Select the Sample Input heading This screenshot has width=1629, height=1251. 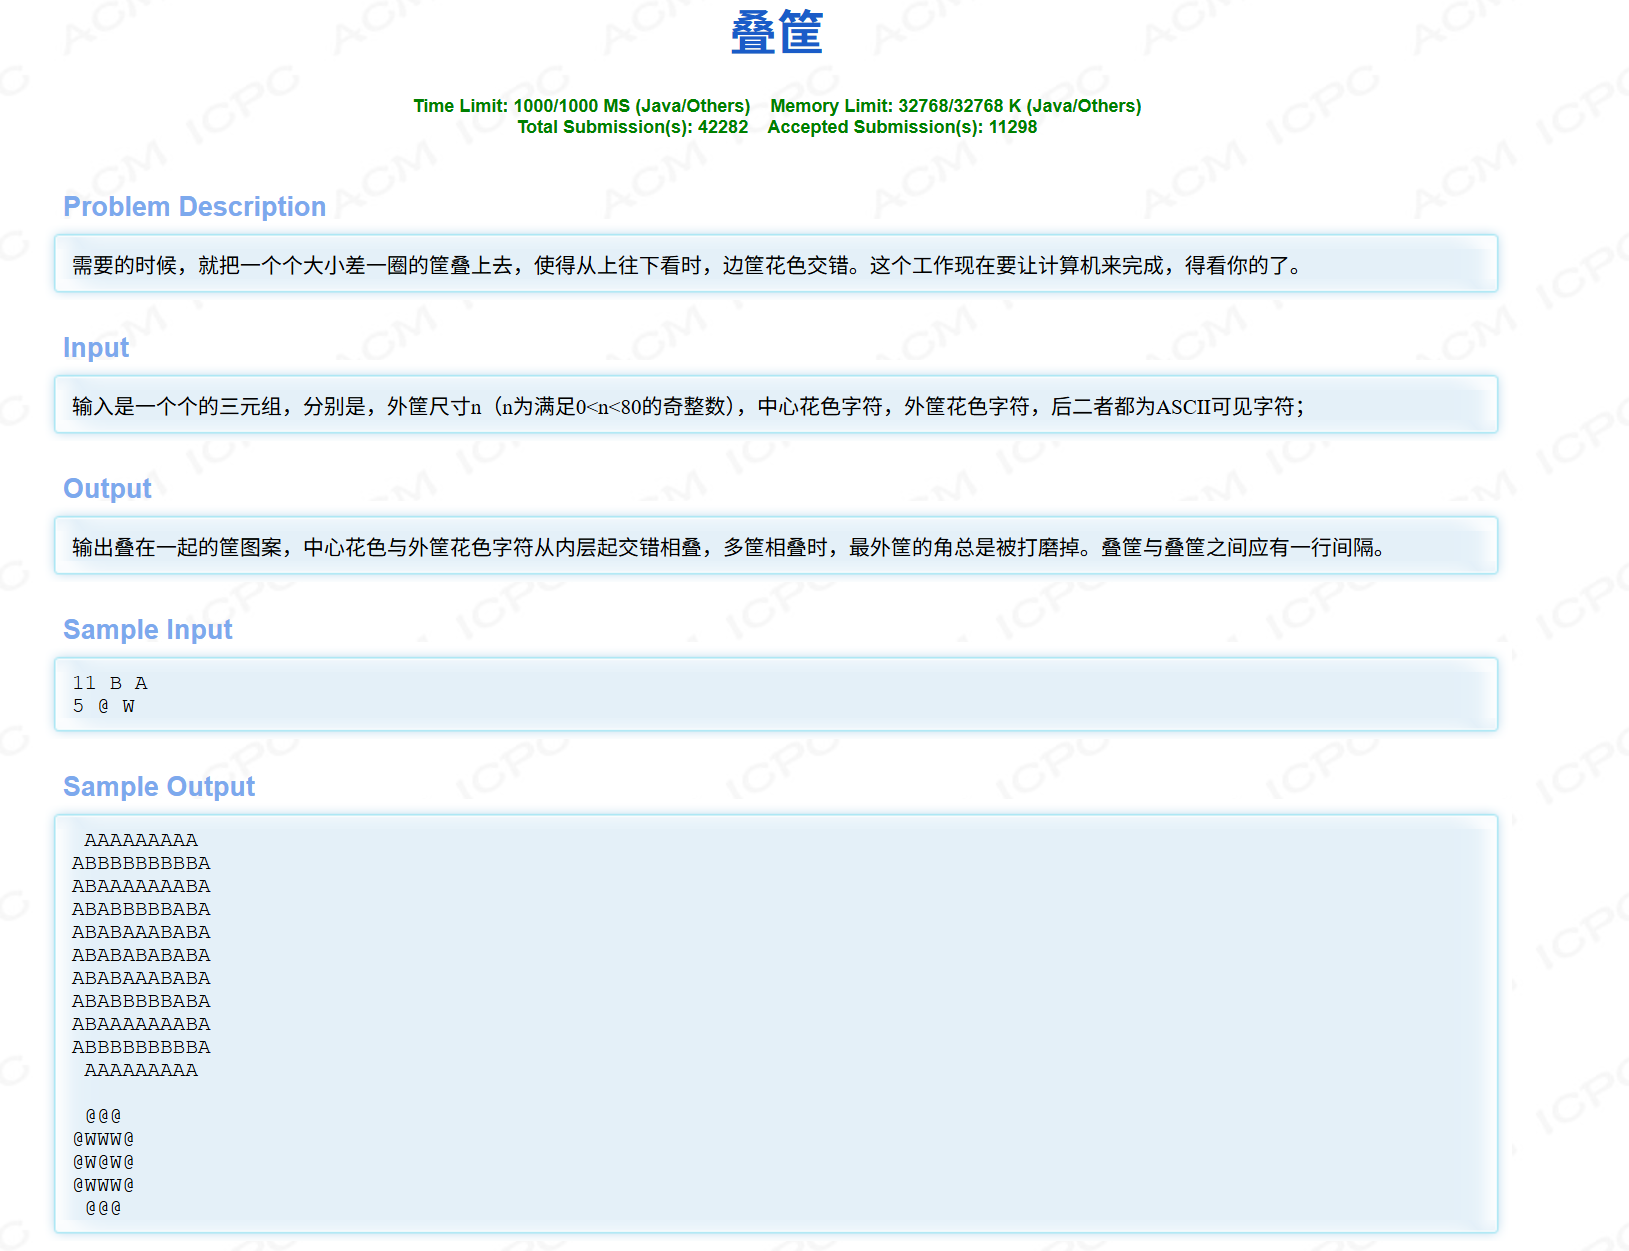click(x=147, y=630)
